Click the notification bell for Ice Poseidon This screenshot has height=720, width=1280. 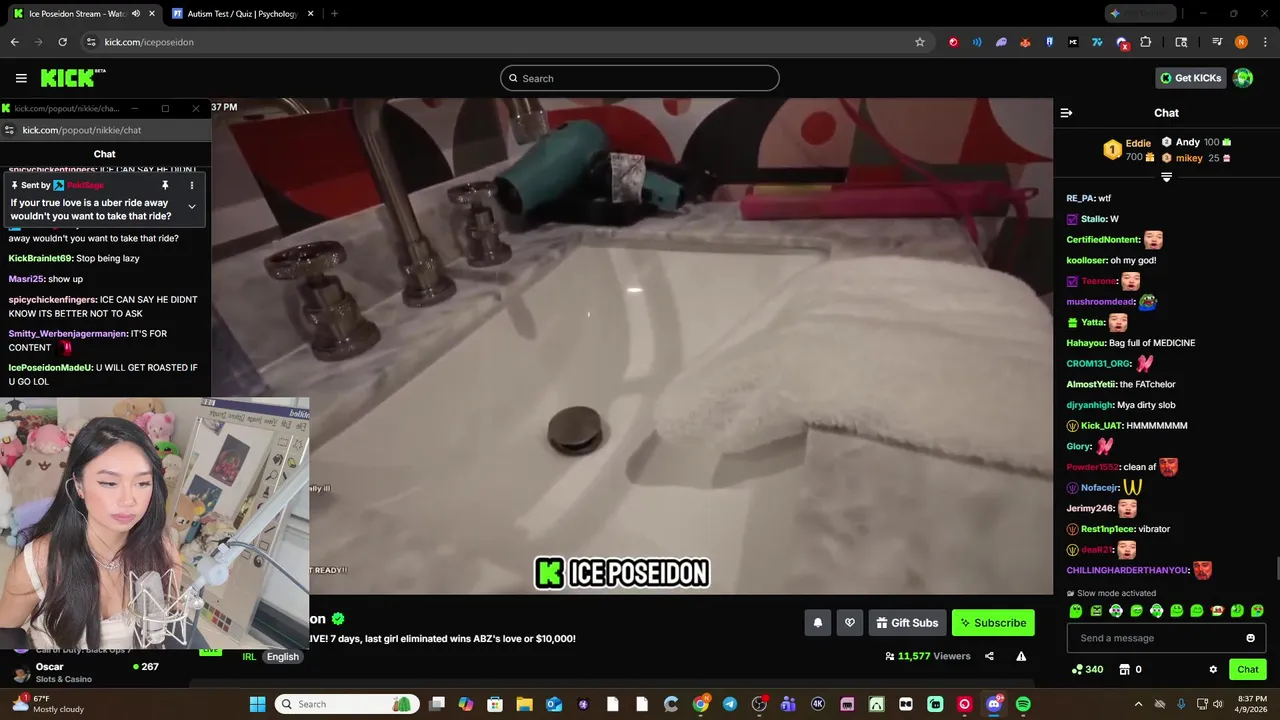point(818,623)
